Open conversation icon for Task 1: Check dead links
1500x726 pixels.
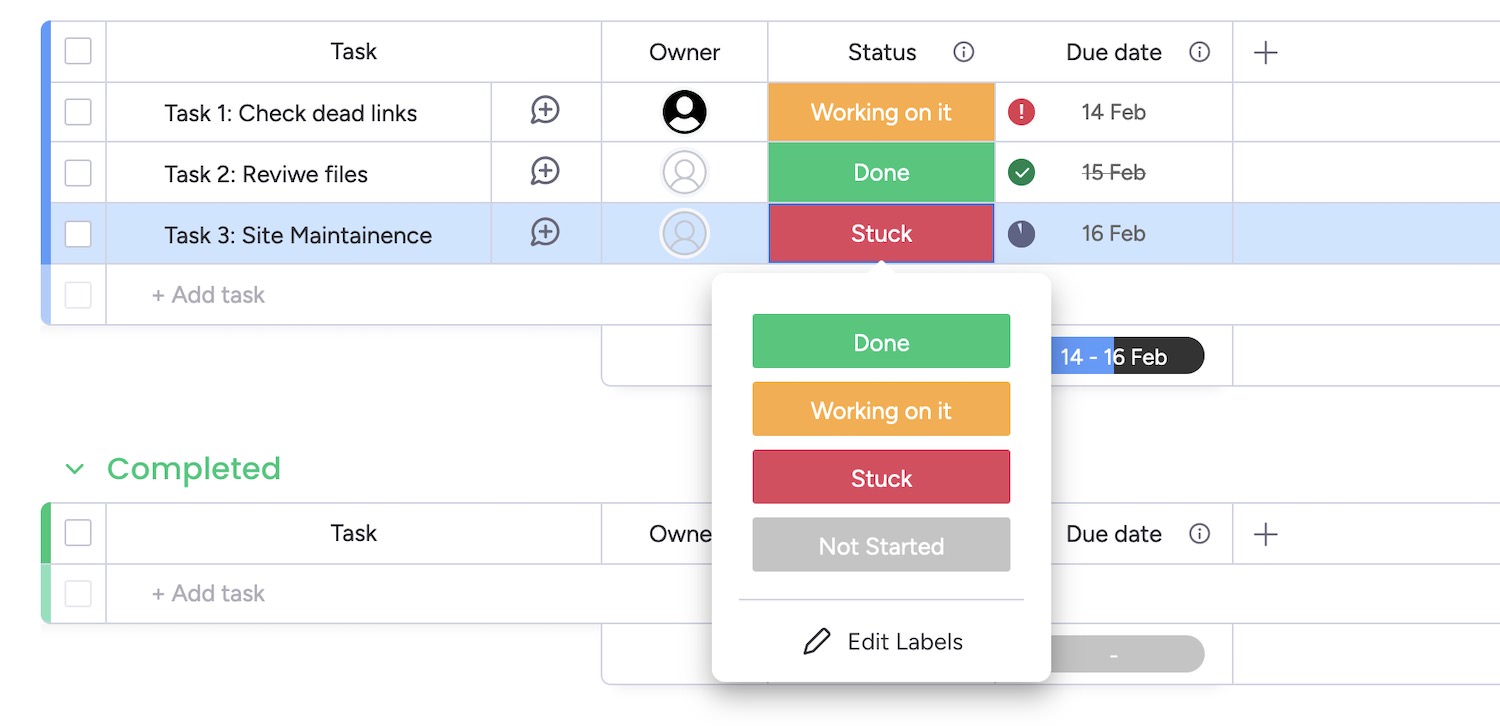click(545, 111)
